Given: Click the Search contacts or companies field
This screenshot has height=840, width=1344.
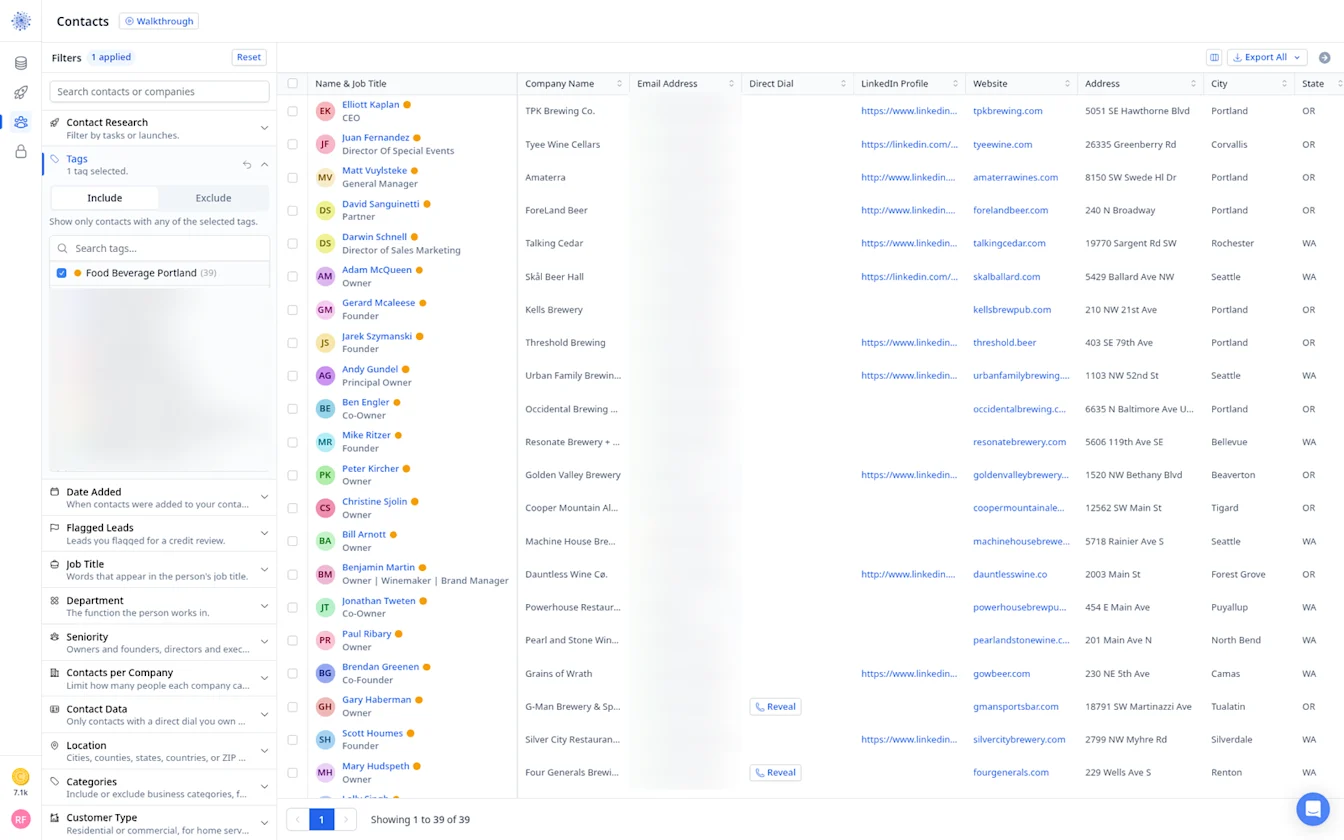Looking at the screenshot, I should coord(159,91).
